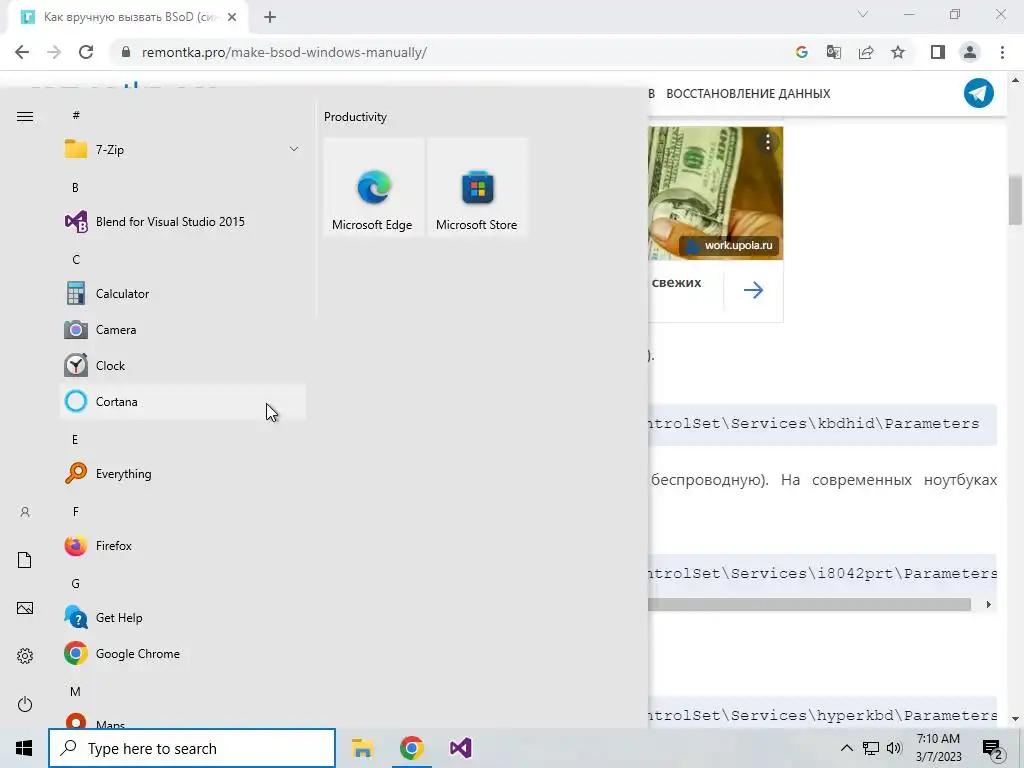Open the user account icon in Start sidebar
Viewport: 1024px width, 768px height.
[25, 512]
